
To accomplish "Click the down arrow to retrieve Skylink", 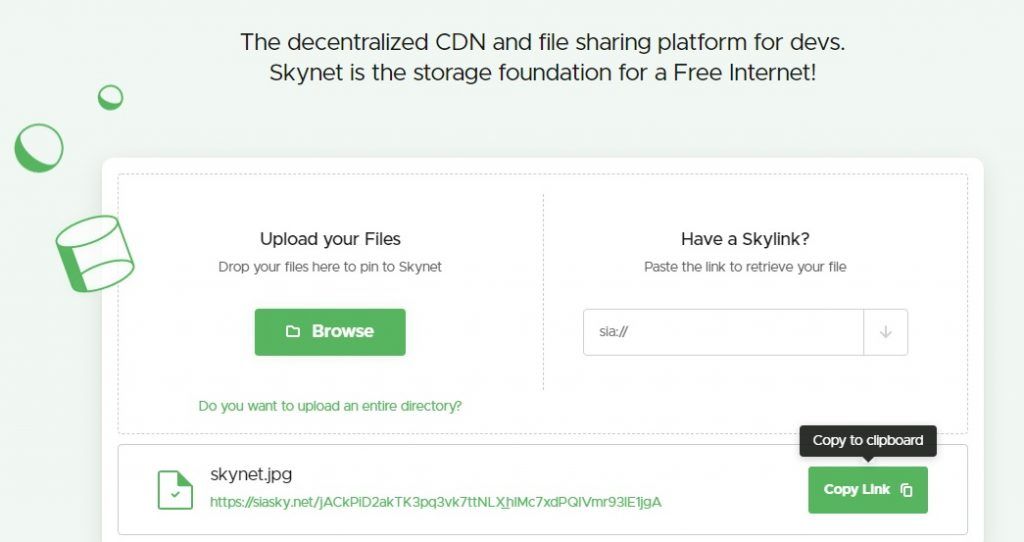I will click(x=886, y=332).
